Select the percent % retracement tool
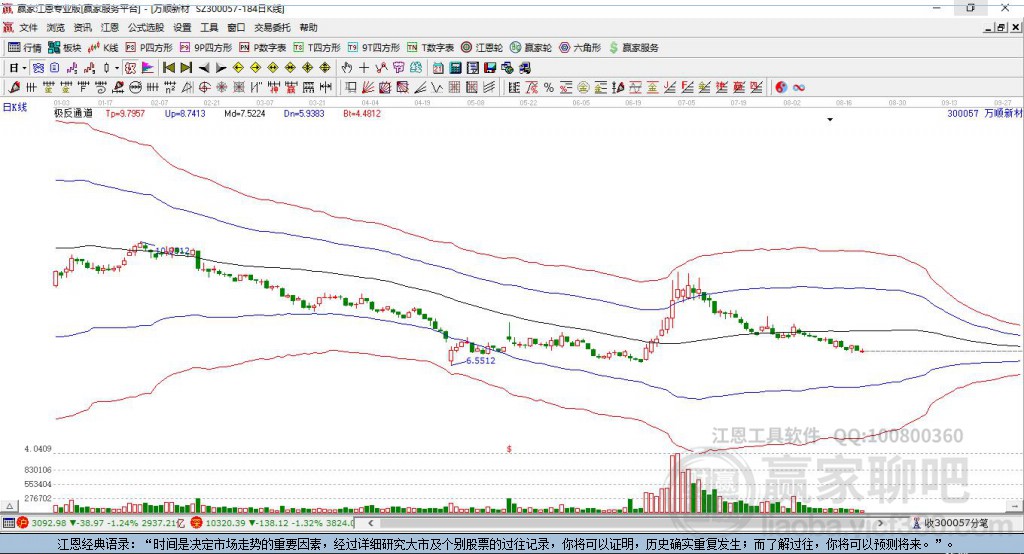 [x=549, y=88]
